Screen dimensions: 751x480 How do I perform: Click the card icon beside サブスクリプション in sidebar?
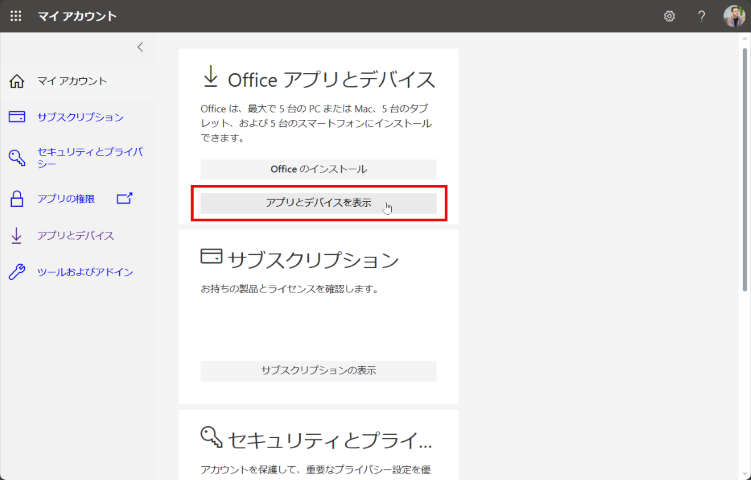[x=17, y=117]
